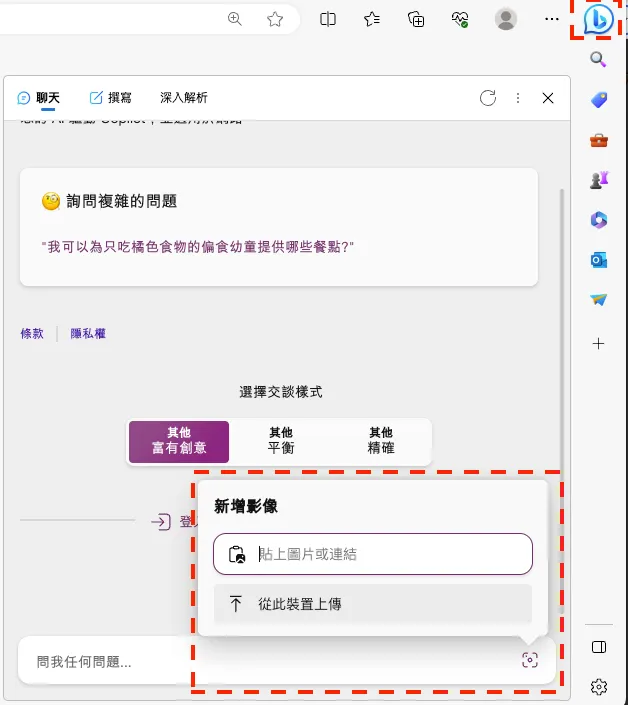The height and width of the screenshot is (705, 628).
Task: Select the 精確 conversation style
Action: (x=381, y=442)
